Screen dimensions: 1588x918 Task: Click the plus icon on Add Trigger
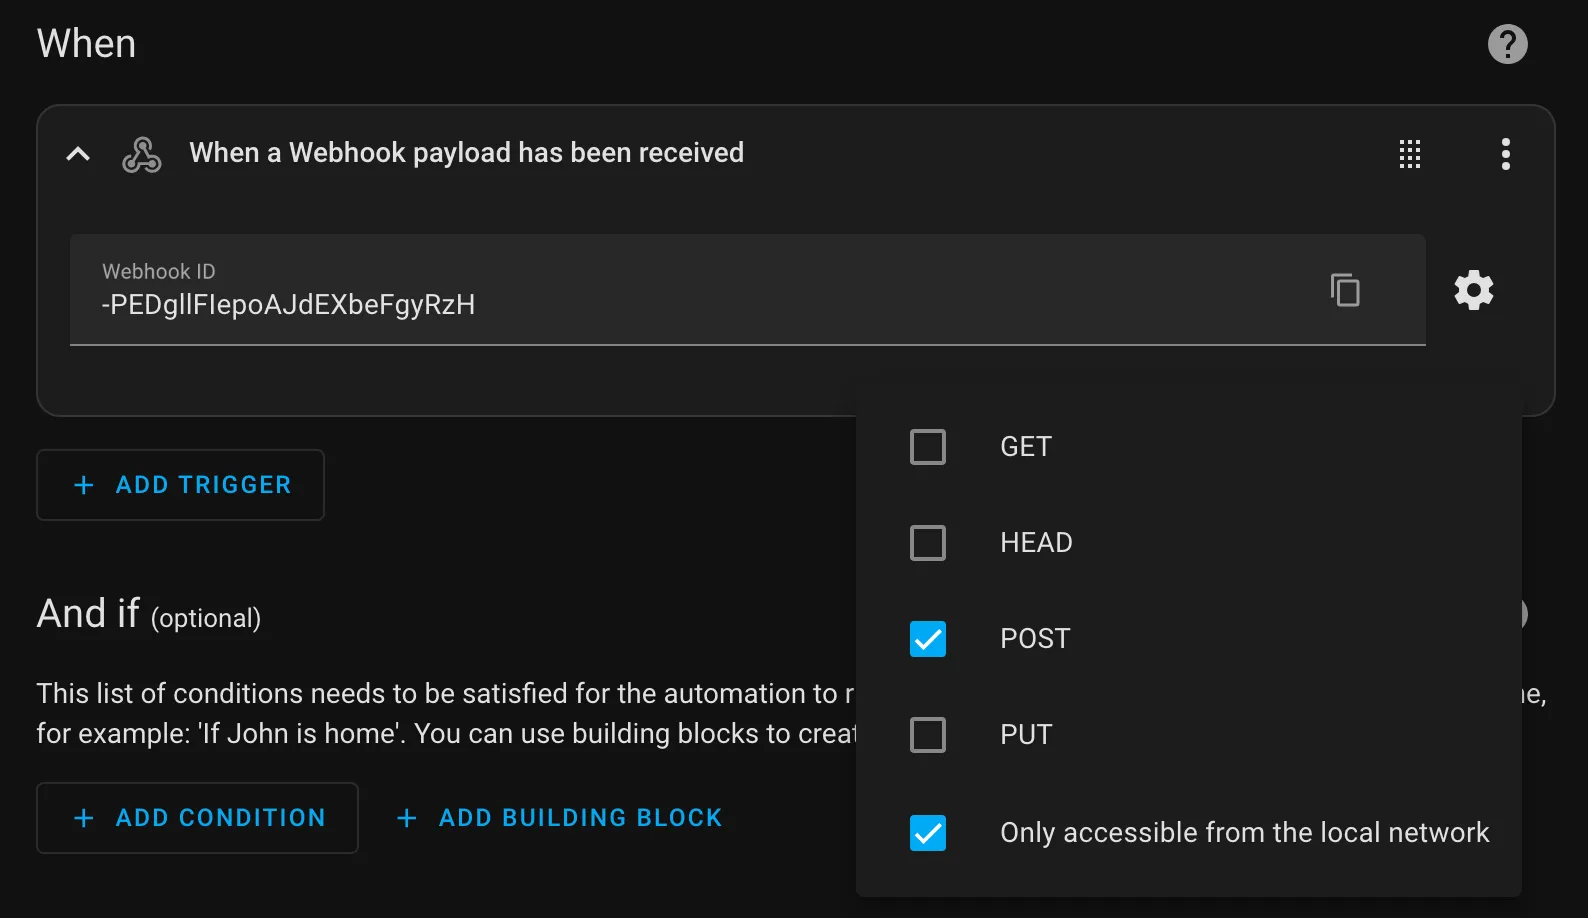(83, 485)
